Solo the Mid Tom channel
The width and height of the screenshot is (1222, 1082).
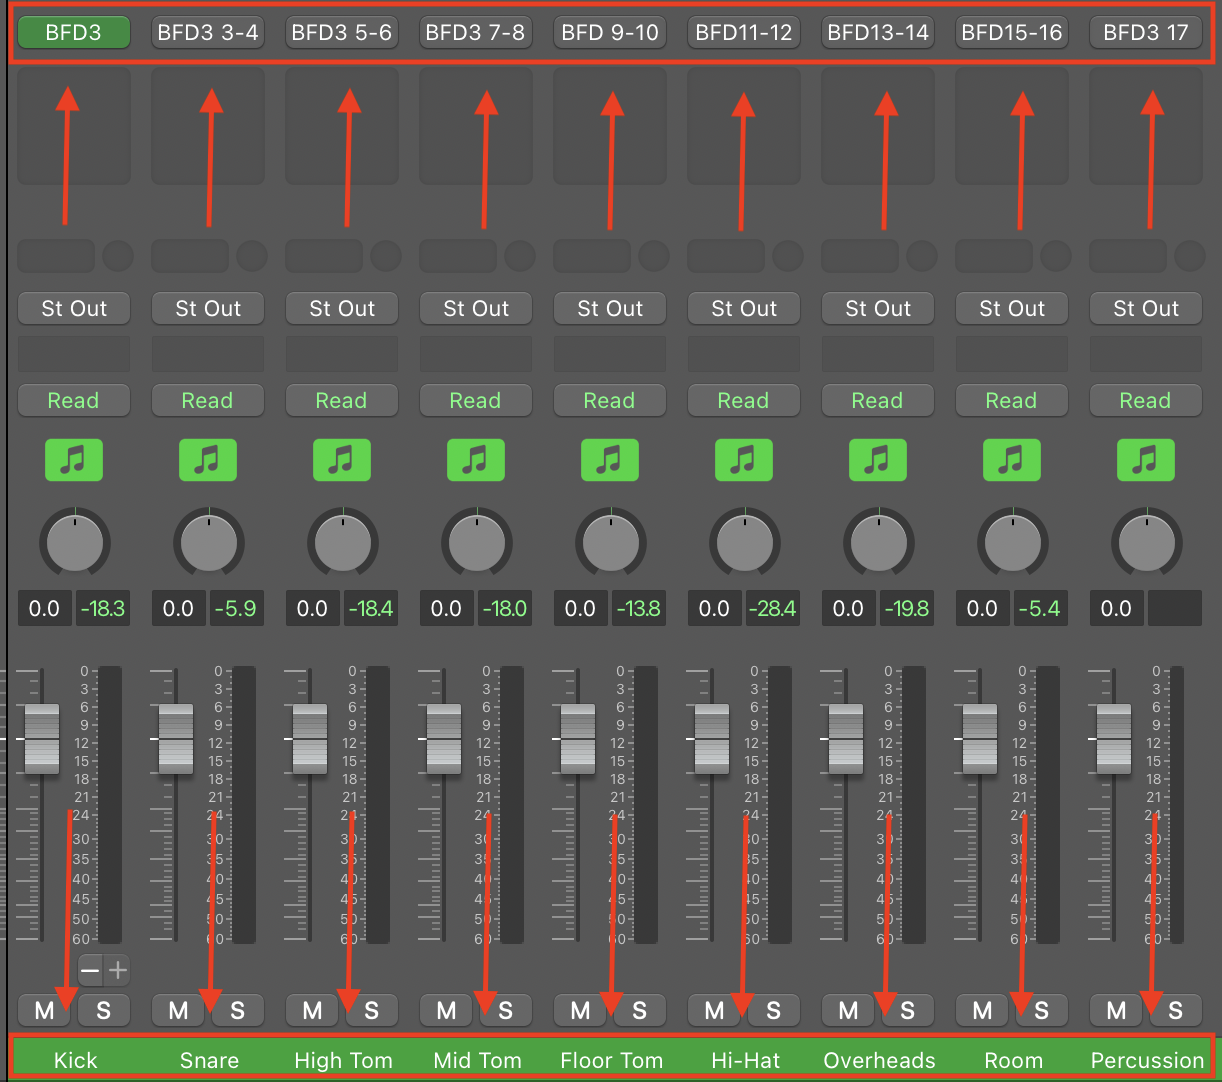(x=506, y=1011)
